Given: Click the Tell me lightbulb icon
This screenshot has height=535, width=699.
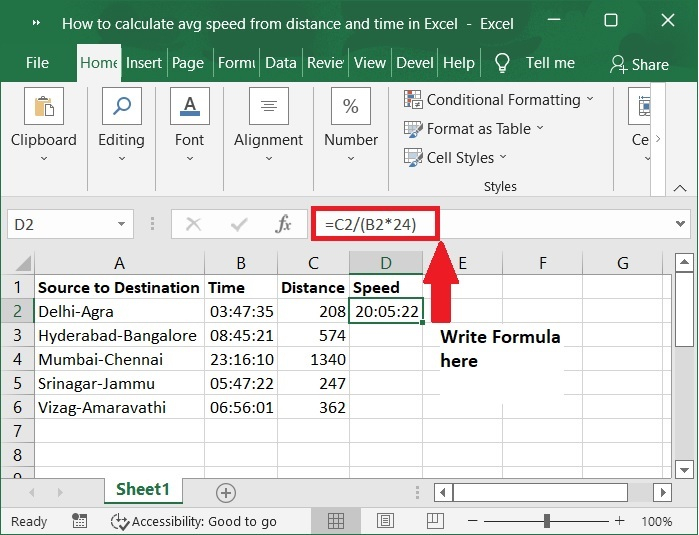Looking at the screenshot, I should [x=502, y=63].
